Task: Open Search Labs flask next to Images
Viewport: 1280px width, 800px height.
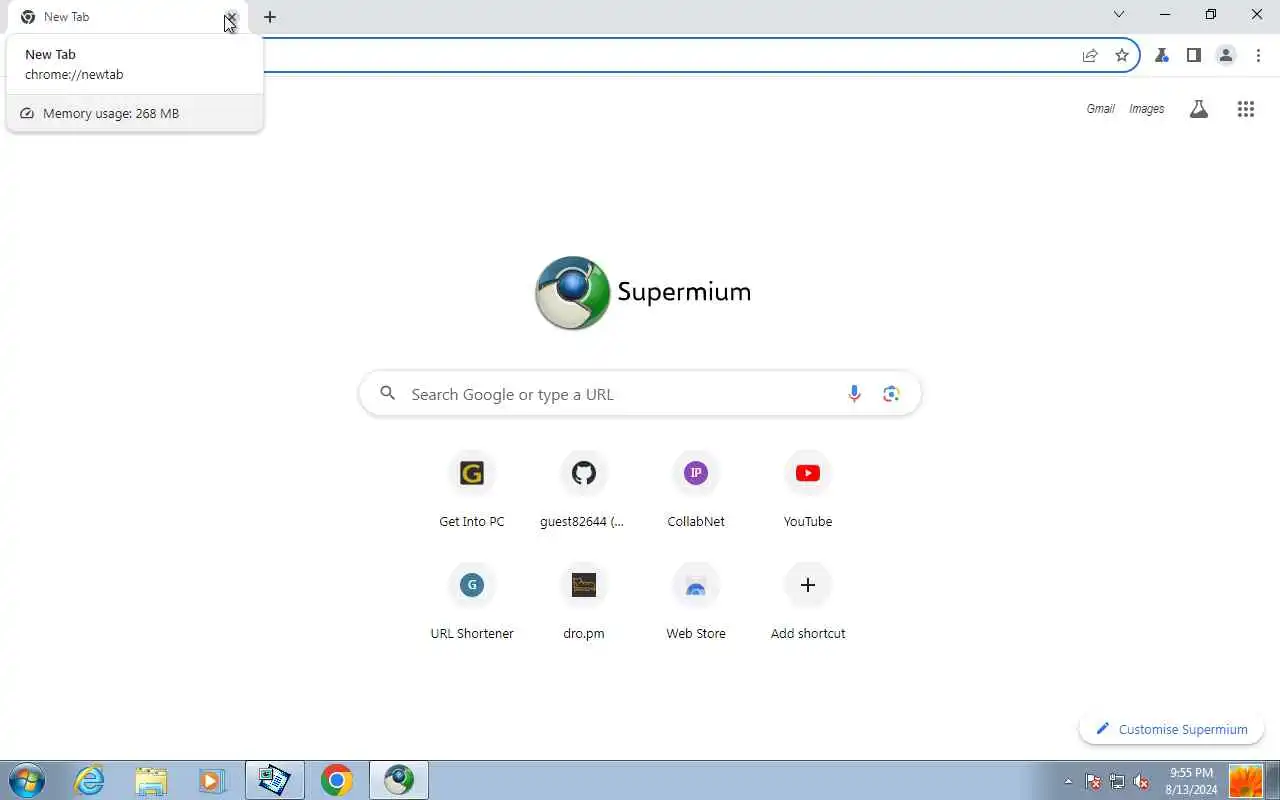Action: [x=1198, y=109]
